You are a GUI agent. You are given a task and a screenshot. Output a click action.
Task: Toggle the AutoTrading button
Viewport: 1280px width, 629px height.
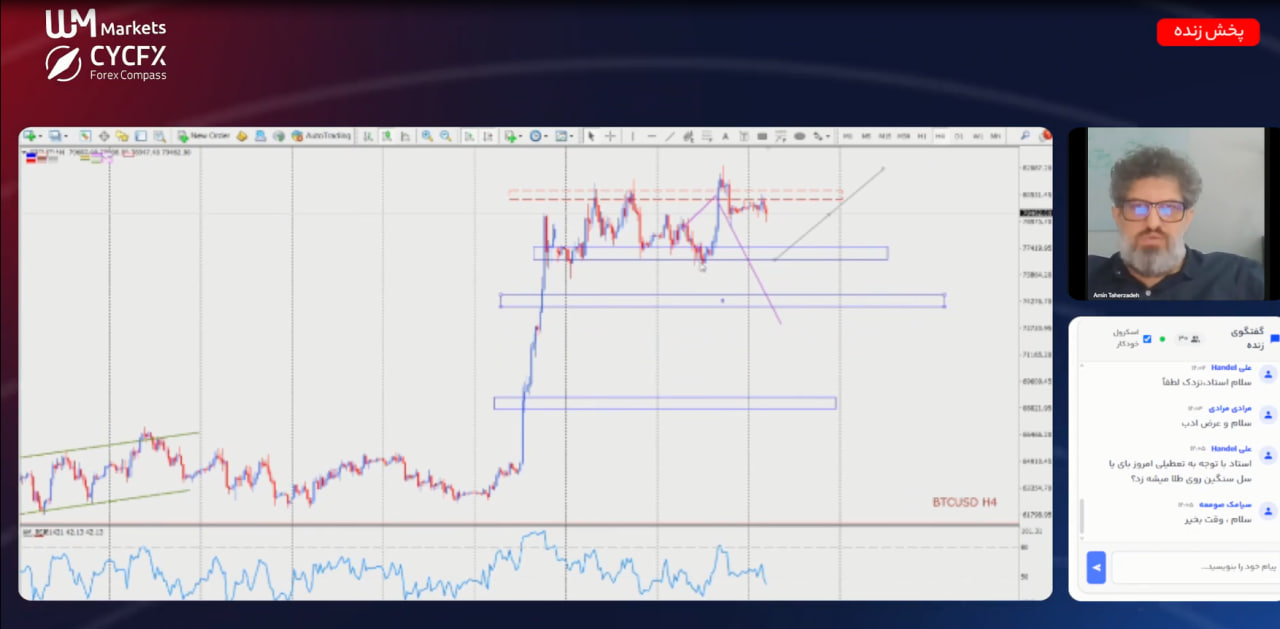point(321,136)
